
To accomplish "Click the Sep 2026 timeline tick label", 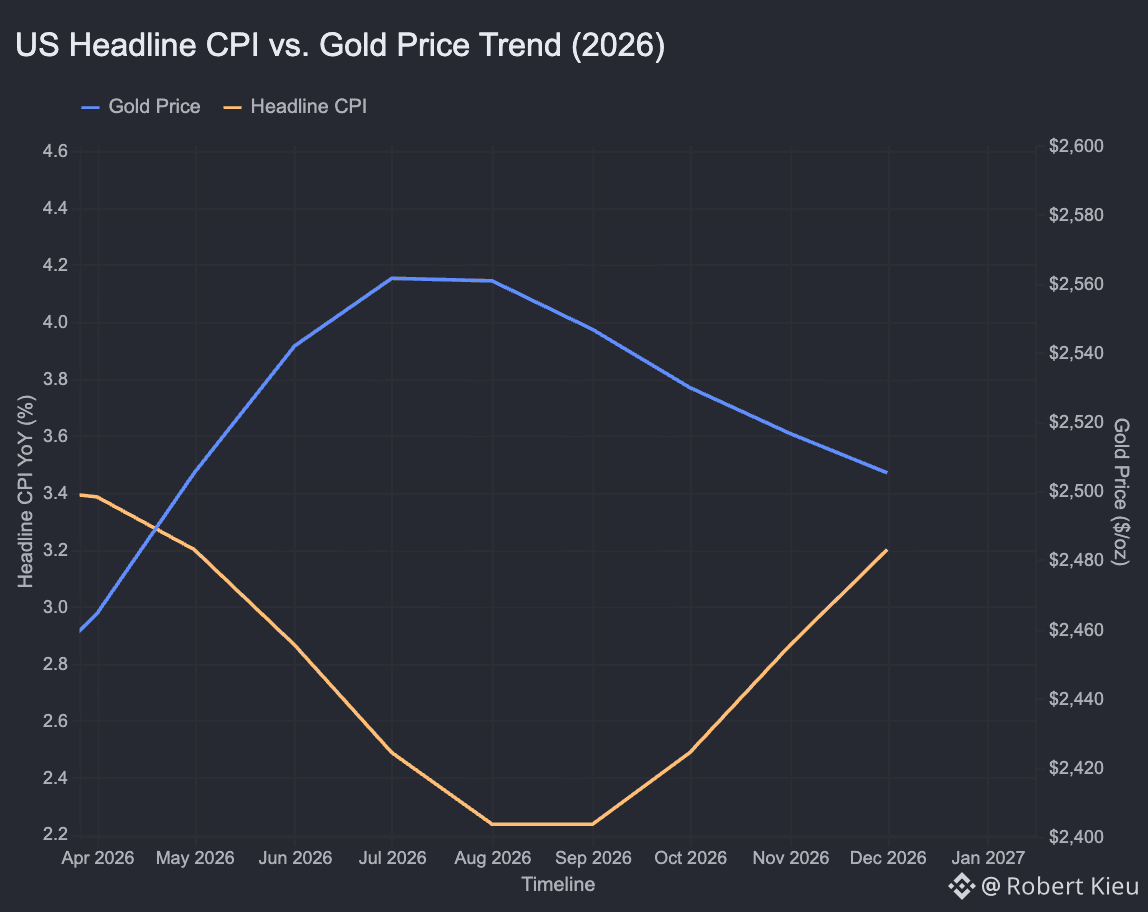I will point(593,858).
